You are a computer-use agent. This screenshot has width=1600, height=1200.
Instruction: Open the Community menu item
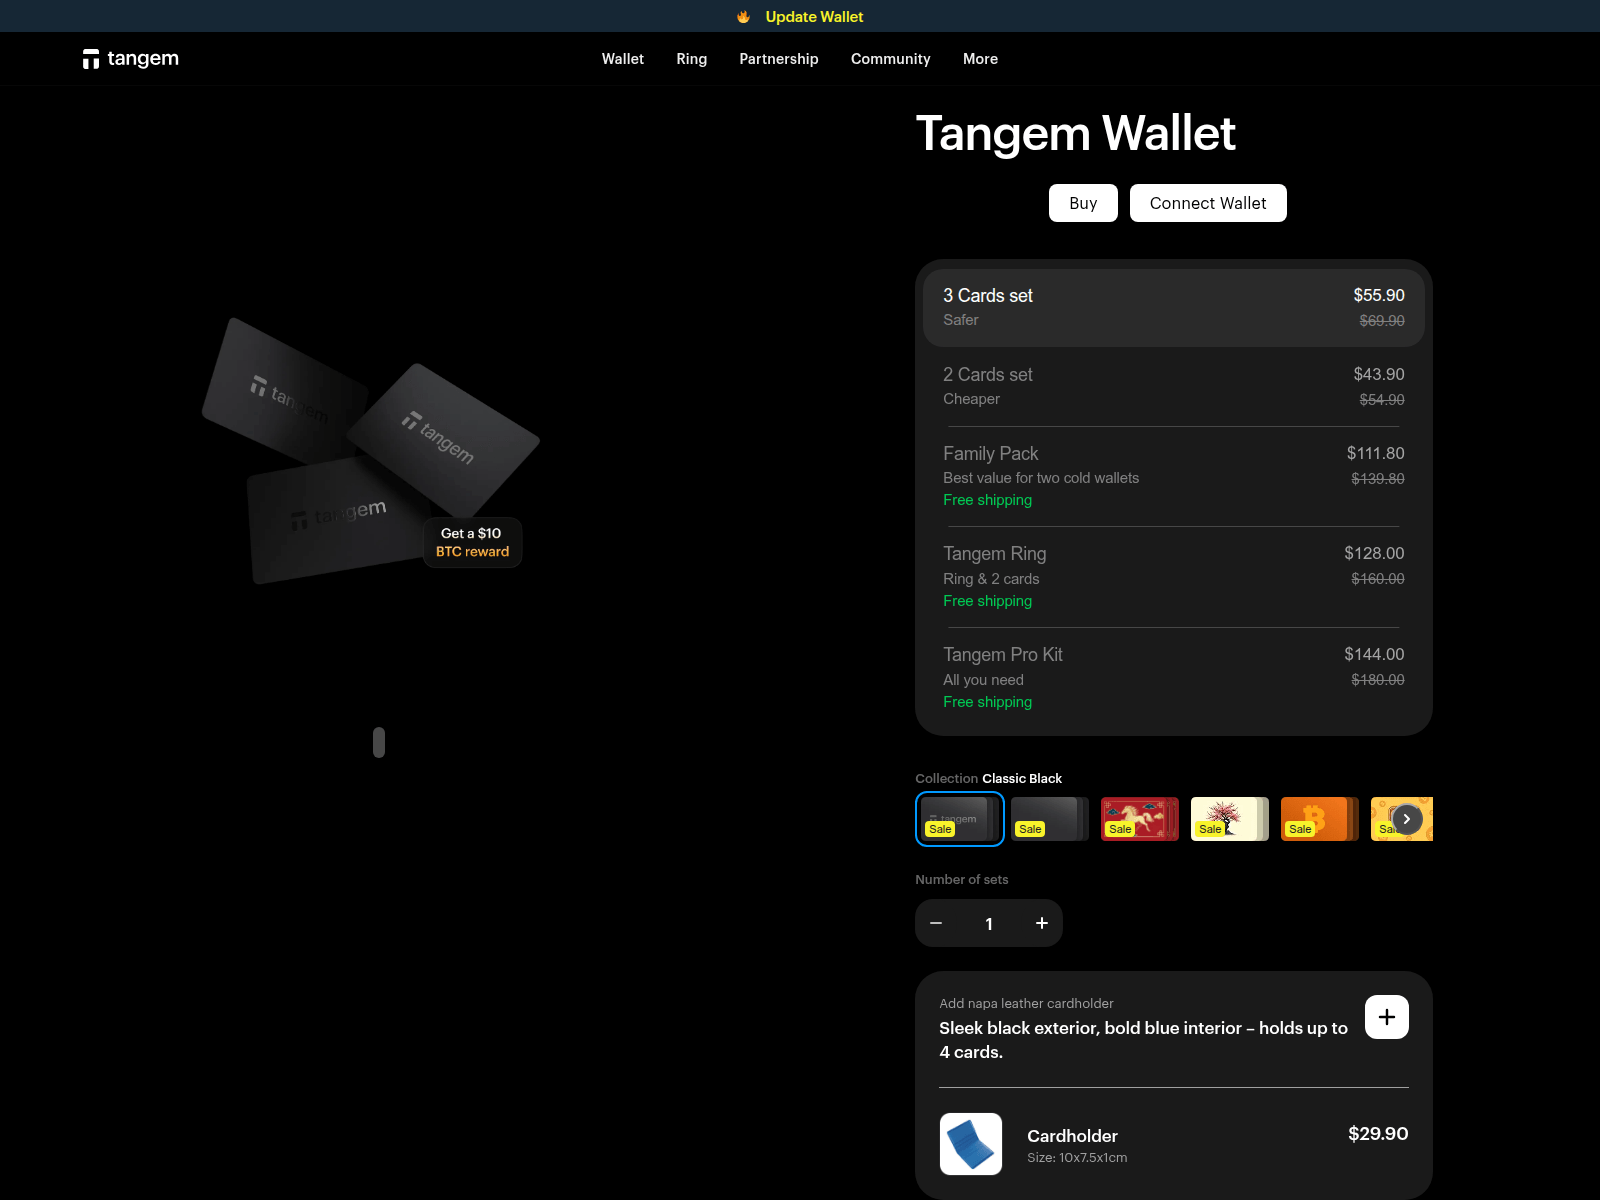[x=891, y=59]
